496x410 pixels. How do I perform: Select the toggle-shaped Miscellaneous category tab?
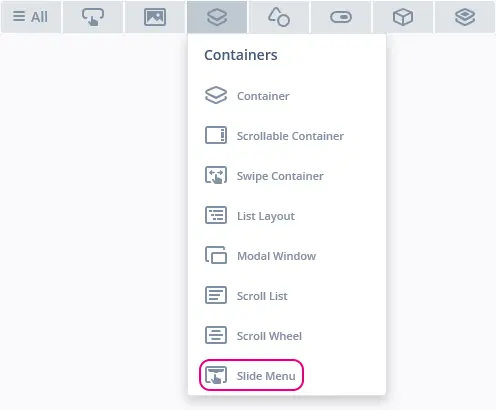(341, 17)
